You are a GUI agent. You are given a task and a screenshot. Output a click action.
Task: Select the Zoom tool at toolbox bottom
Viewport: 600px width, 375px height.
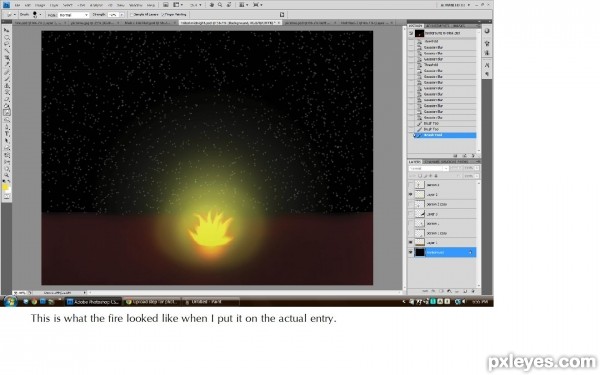click(x=7, y=176)
